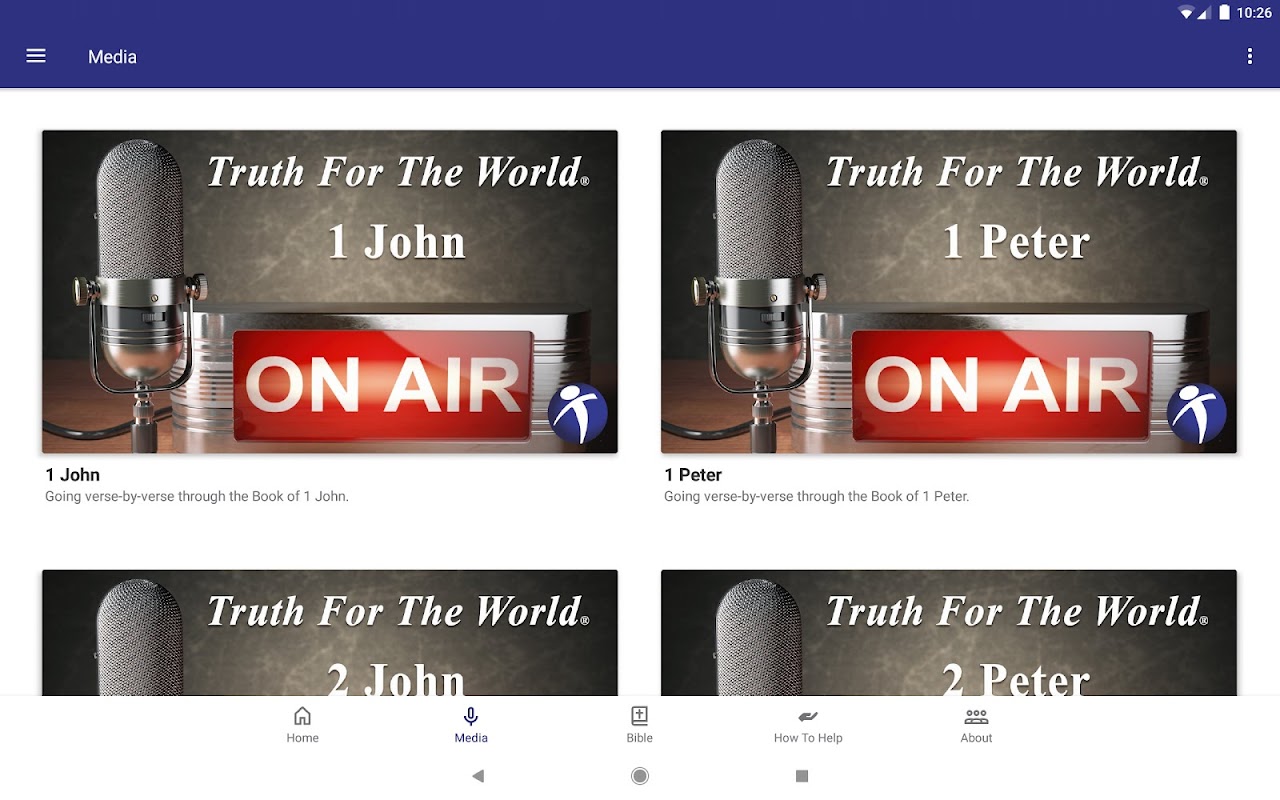The width and height of the screenshot is (1280, 800).
Task: Open the three-dot overflow menu
Action: pyautogui.click(x=1249, y=56)
